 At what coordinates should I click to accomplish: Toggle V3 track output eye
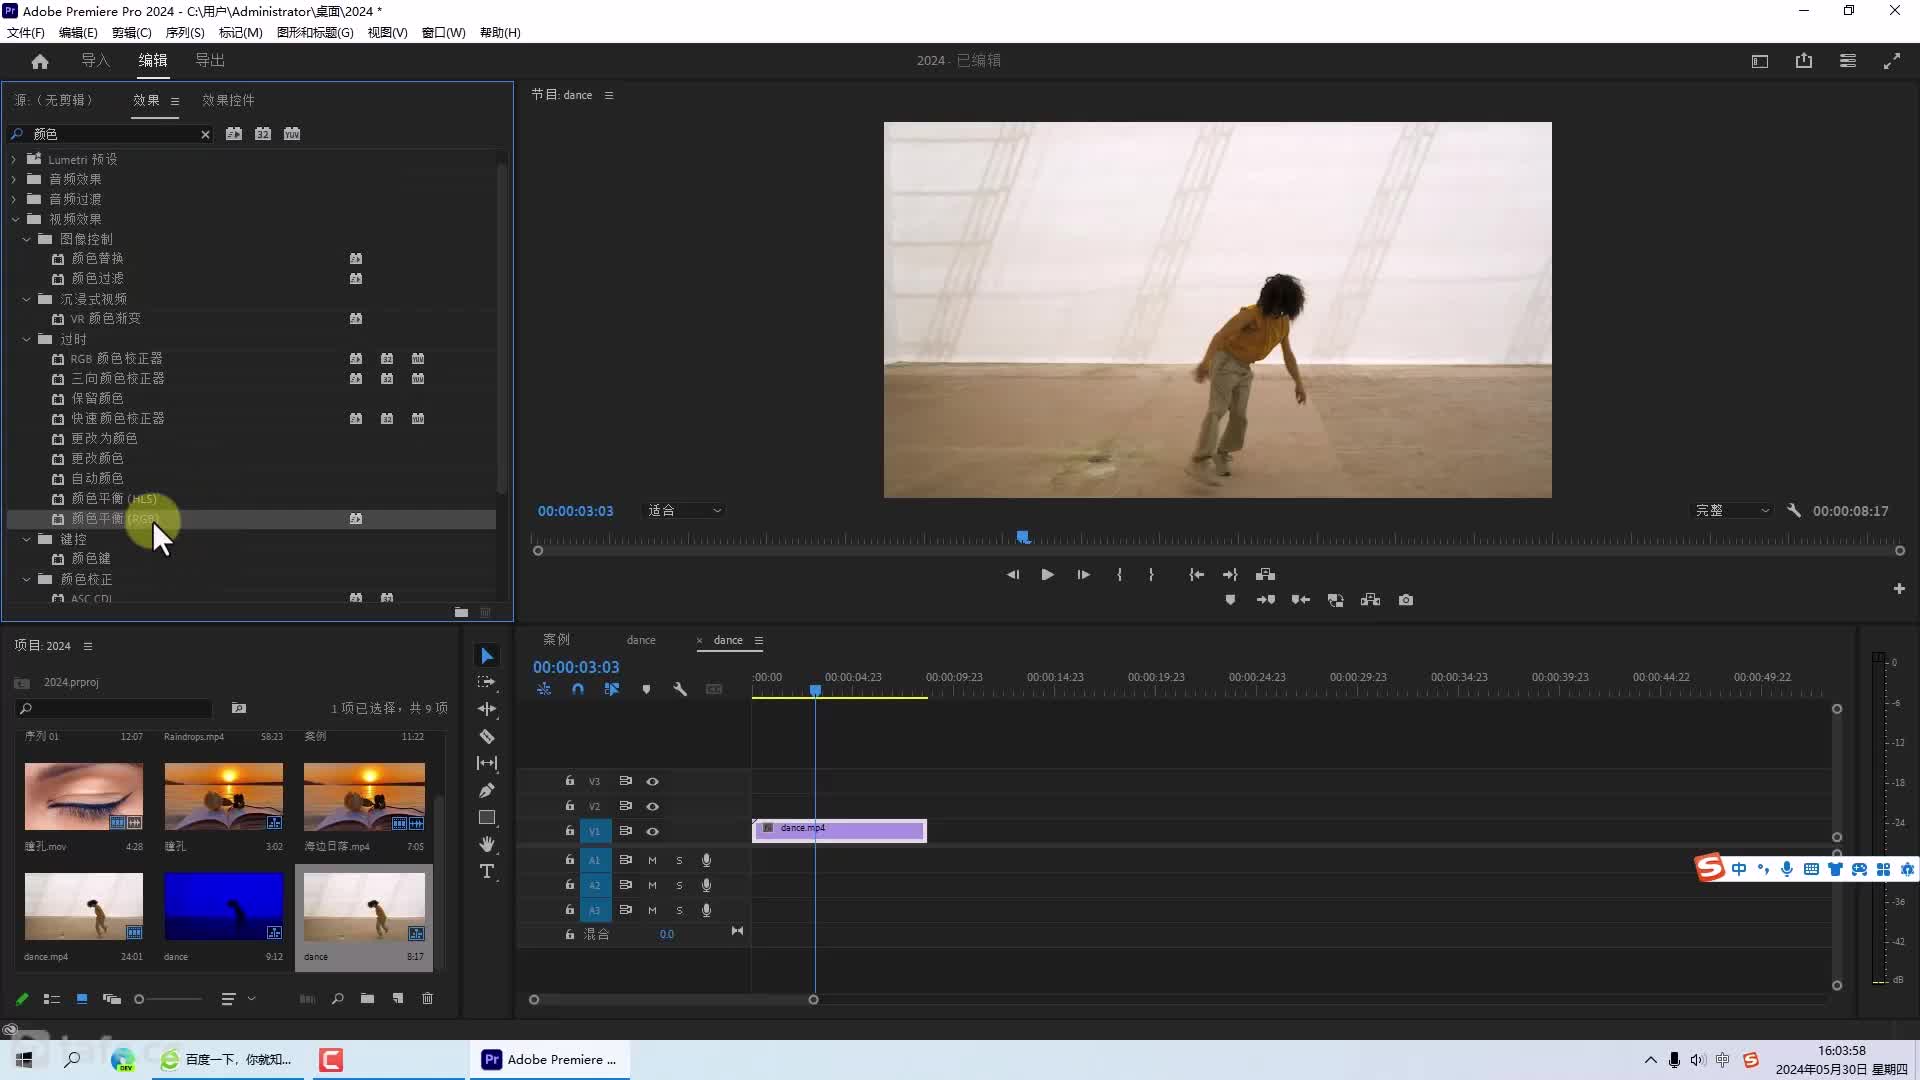point(652,781)
